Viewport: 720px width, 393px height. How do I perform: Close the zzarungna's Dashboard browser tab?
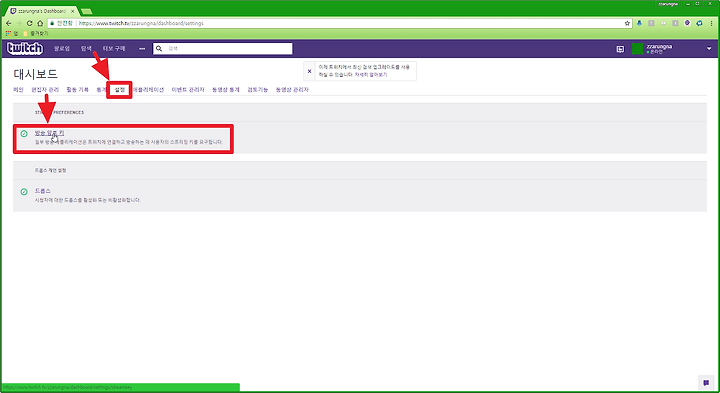[x=73, y=11]
